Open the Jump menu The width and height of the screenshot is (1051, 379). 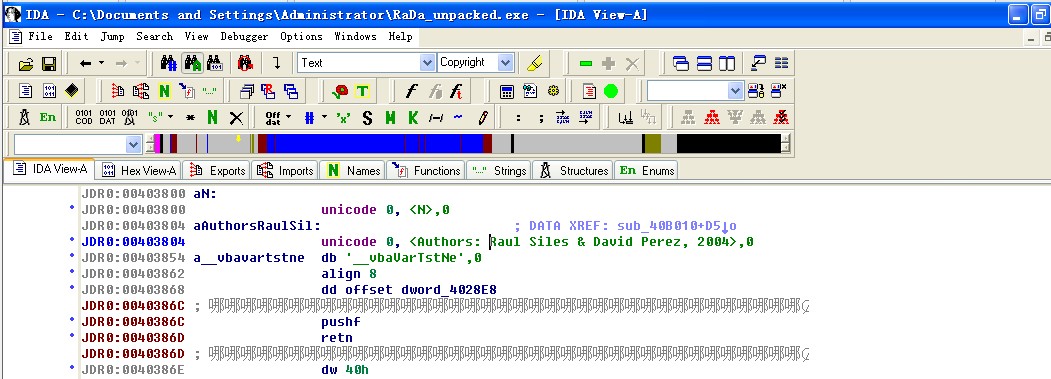tap(113, 36)
